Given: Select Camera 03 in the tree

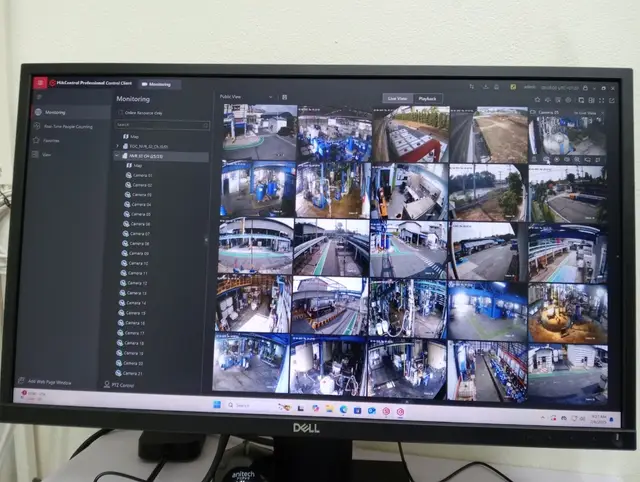Looking at the screenshot, I should pyautogui.click(x=138, y=195).
